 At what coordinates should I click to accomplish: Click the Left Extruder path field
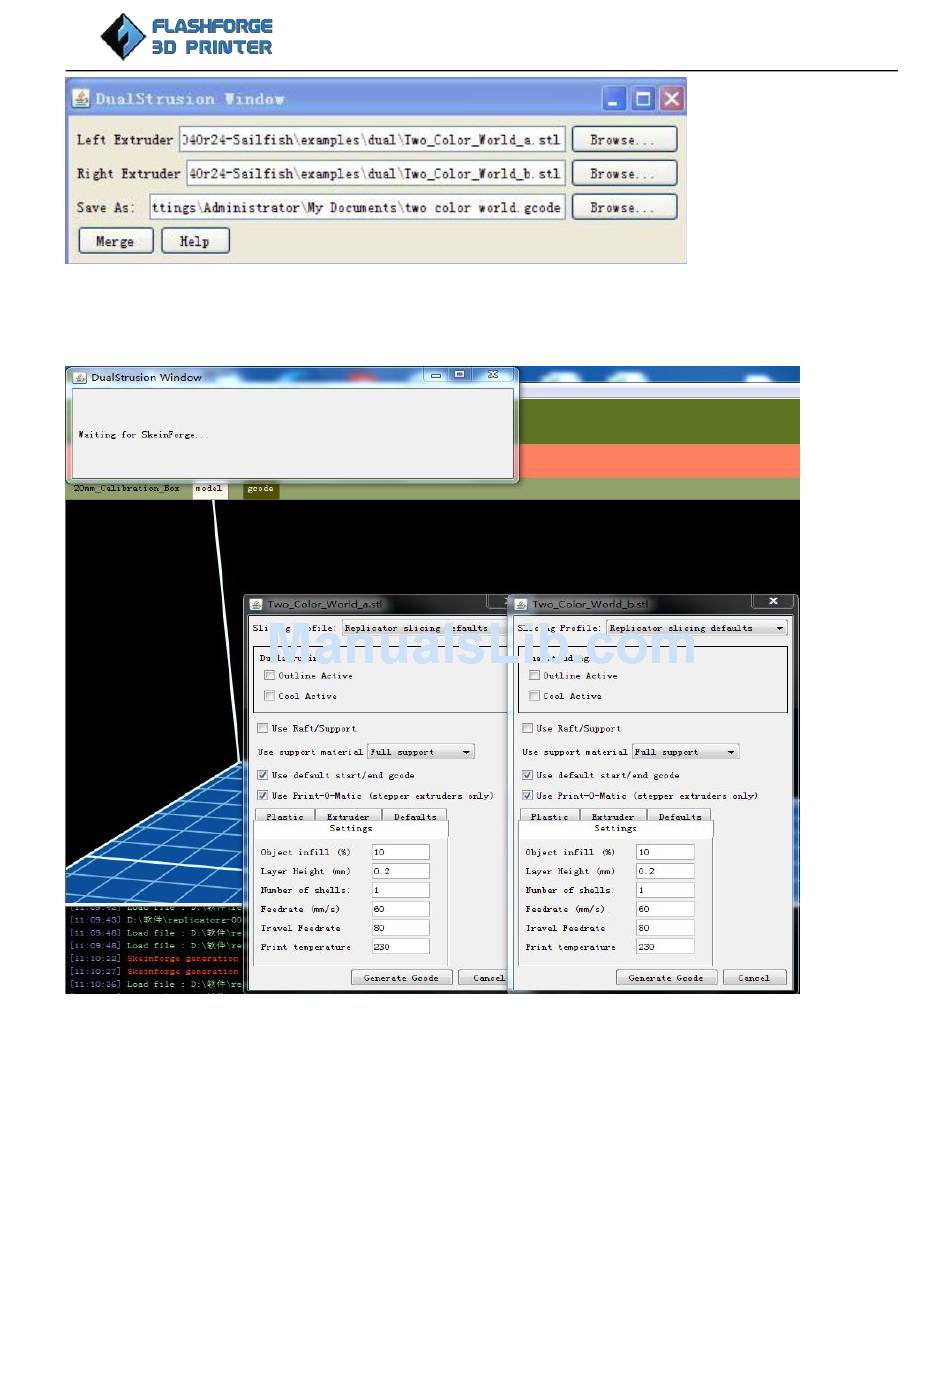[x=372, y=140]
